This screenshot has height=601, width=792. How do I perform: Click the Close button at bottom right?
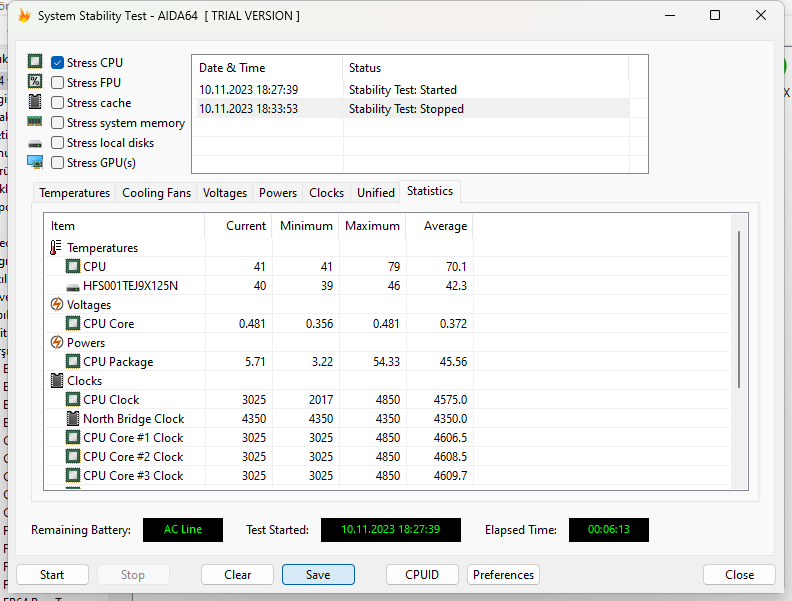(739, 575)
